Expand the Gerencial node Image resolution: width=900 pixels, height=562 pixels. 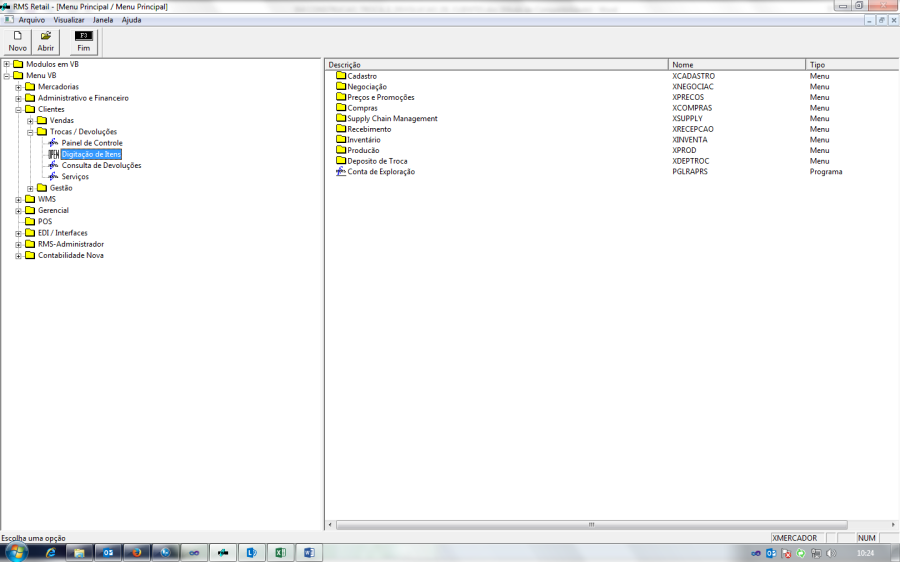tap(18, 211)
